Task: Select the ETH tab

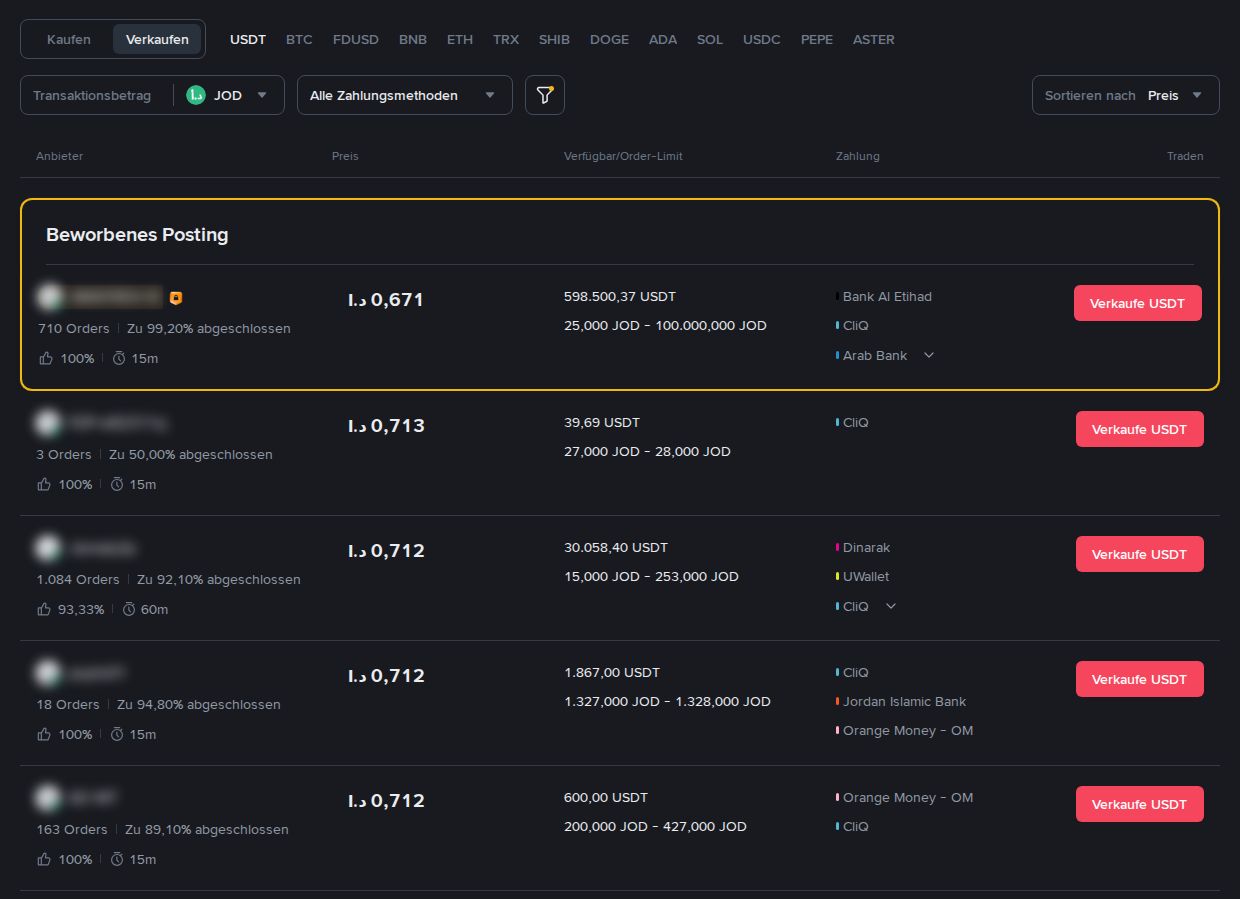Action: pyautogui.click(x=460, y=39)
